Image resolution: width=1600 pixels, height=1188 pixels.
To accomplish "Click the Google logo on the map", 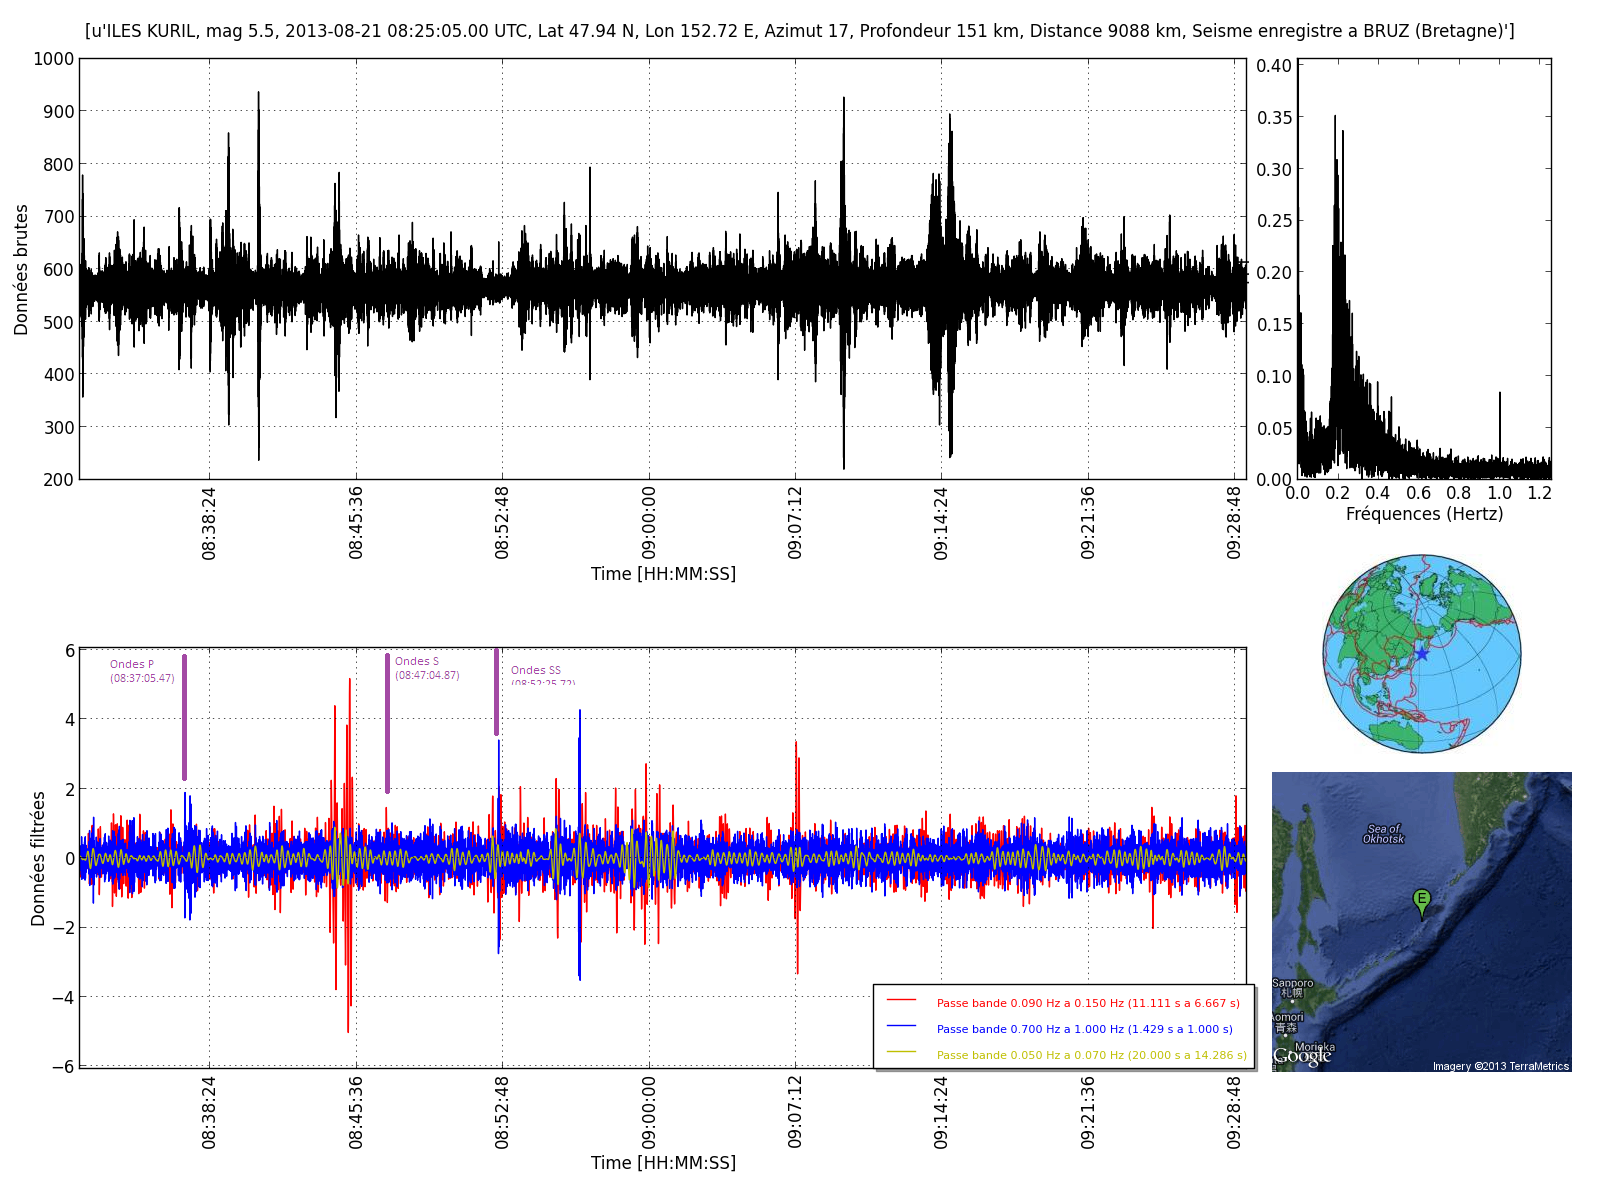I will (1302, 1056).
